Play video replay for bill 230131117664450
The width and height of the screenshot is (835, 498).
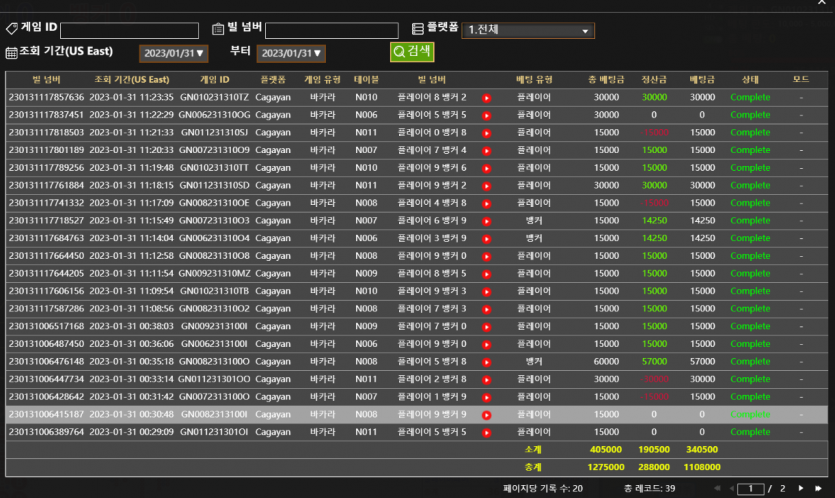[x=486, y=256]
